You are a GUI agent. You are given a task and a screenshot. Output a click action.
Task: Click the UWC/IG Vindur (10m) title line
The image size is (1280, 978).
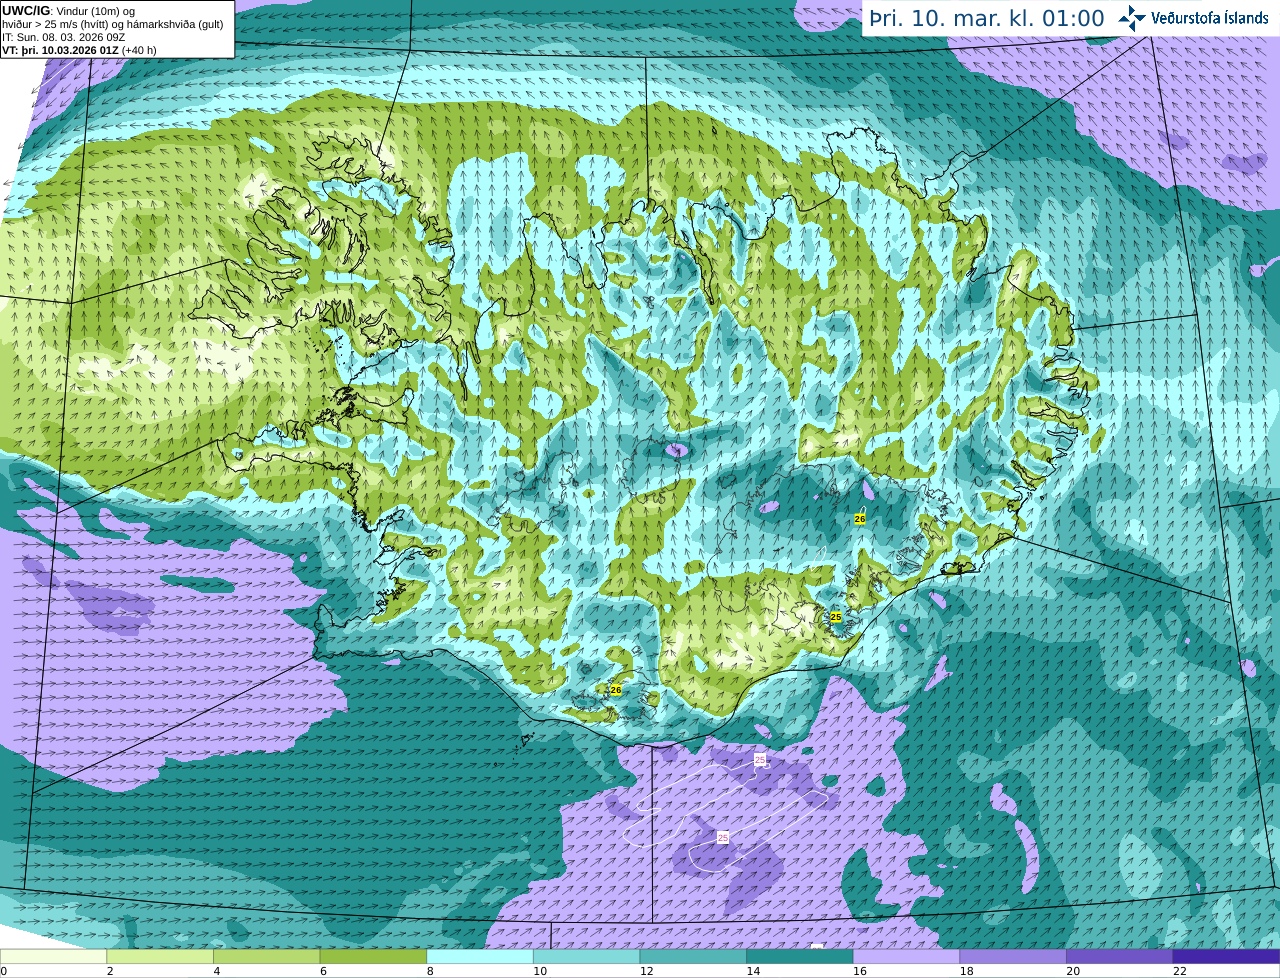point(68,11)
